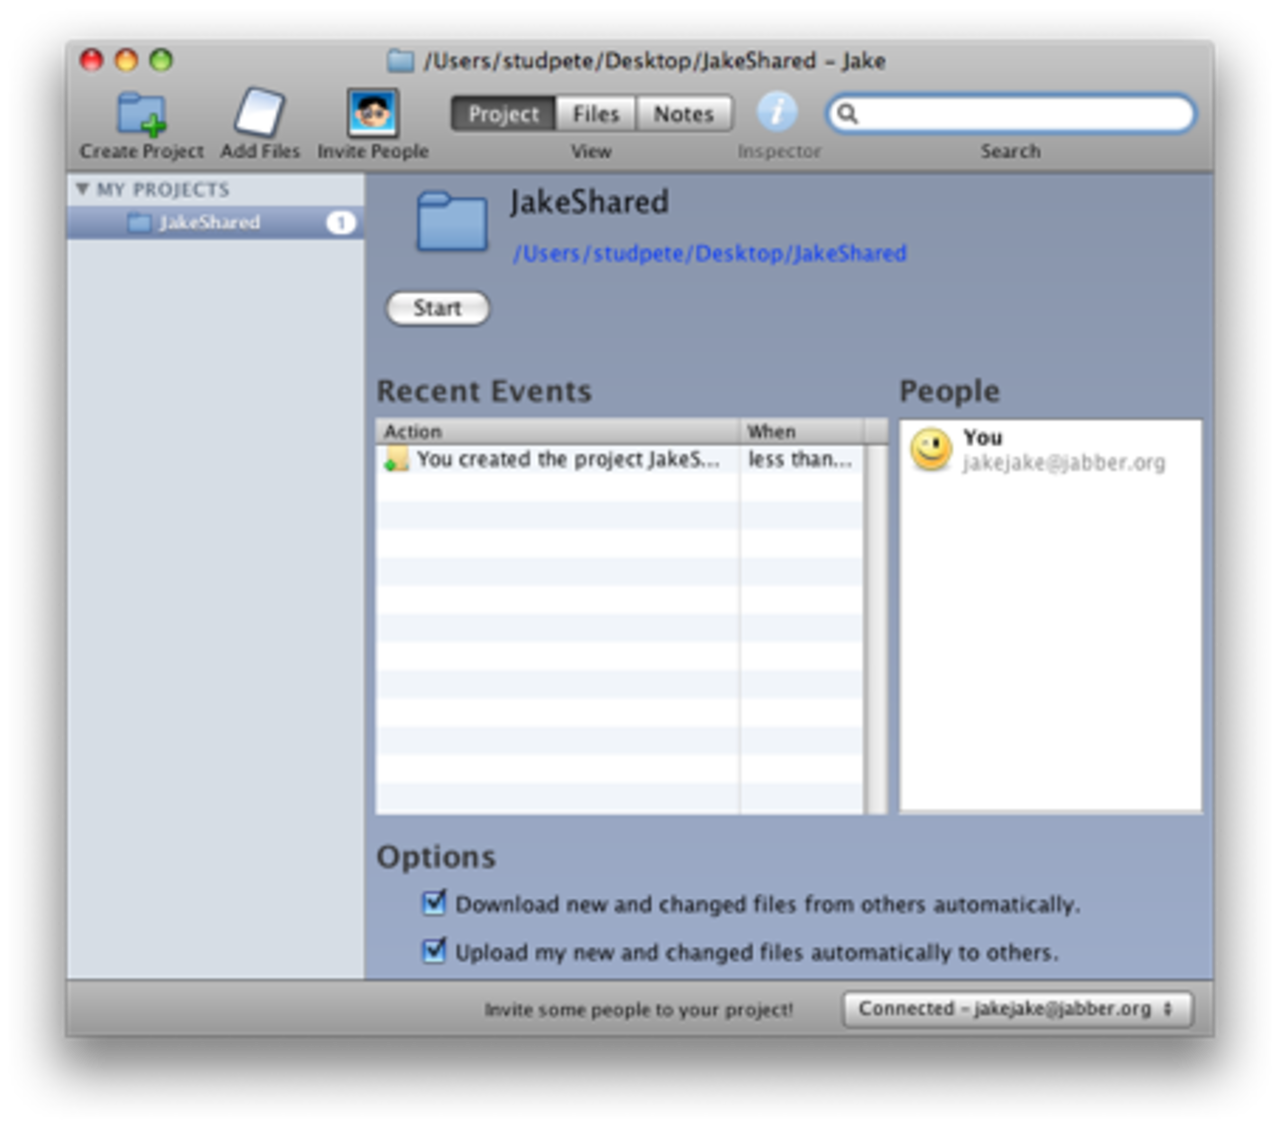Click the project-created event icon
The width and height of the screenshot is (1280, 1128).
click(x=396, y=459)
